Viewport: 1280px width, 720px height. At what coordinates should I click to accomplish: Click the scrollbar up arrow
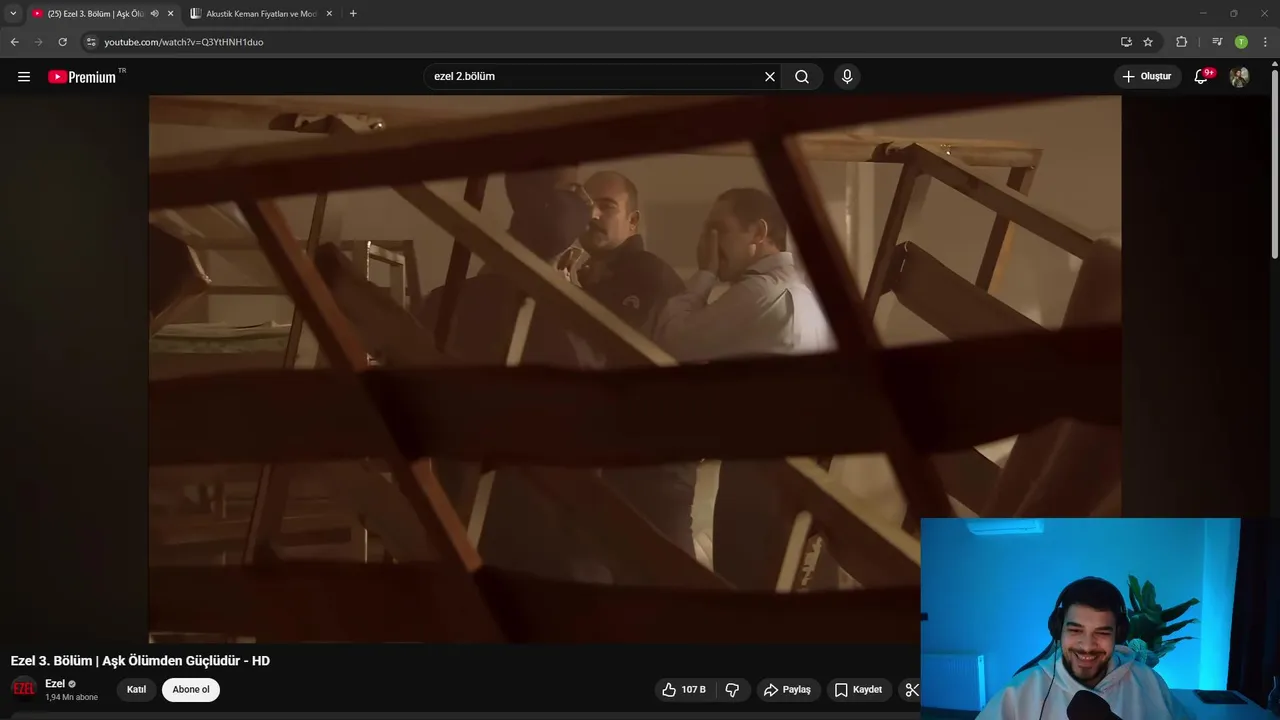click(x=1275, y=63)
